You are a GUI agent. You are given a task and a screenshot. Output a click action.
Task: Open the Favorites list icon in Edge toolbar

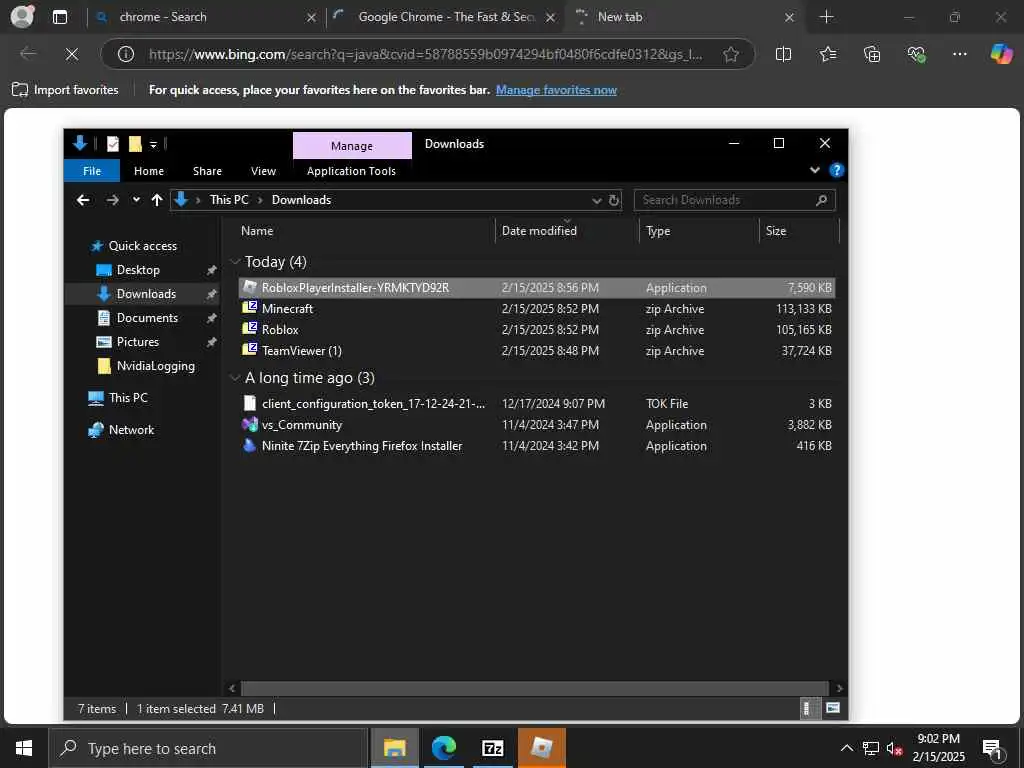827,54
